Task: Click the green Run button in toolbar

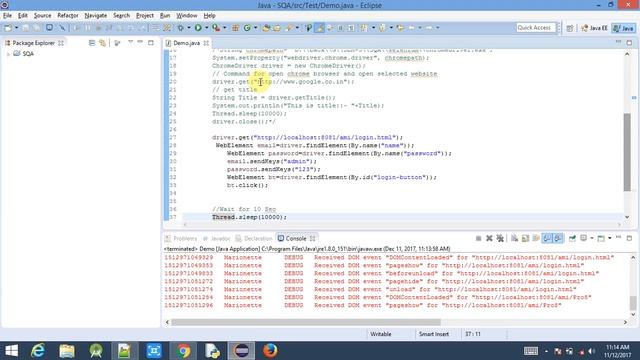Action: 198,28
